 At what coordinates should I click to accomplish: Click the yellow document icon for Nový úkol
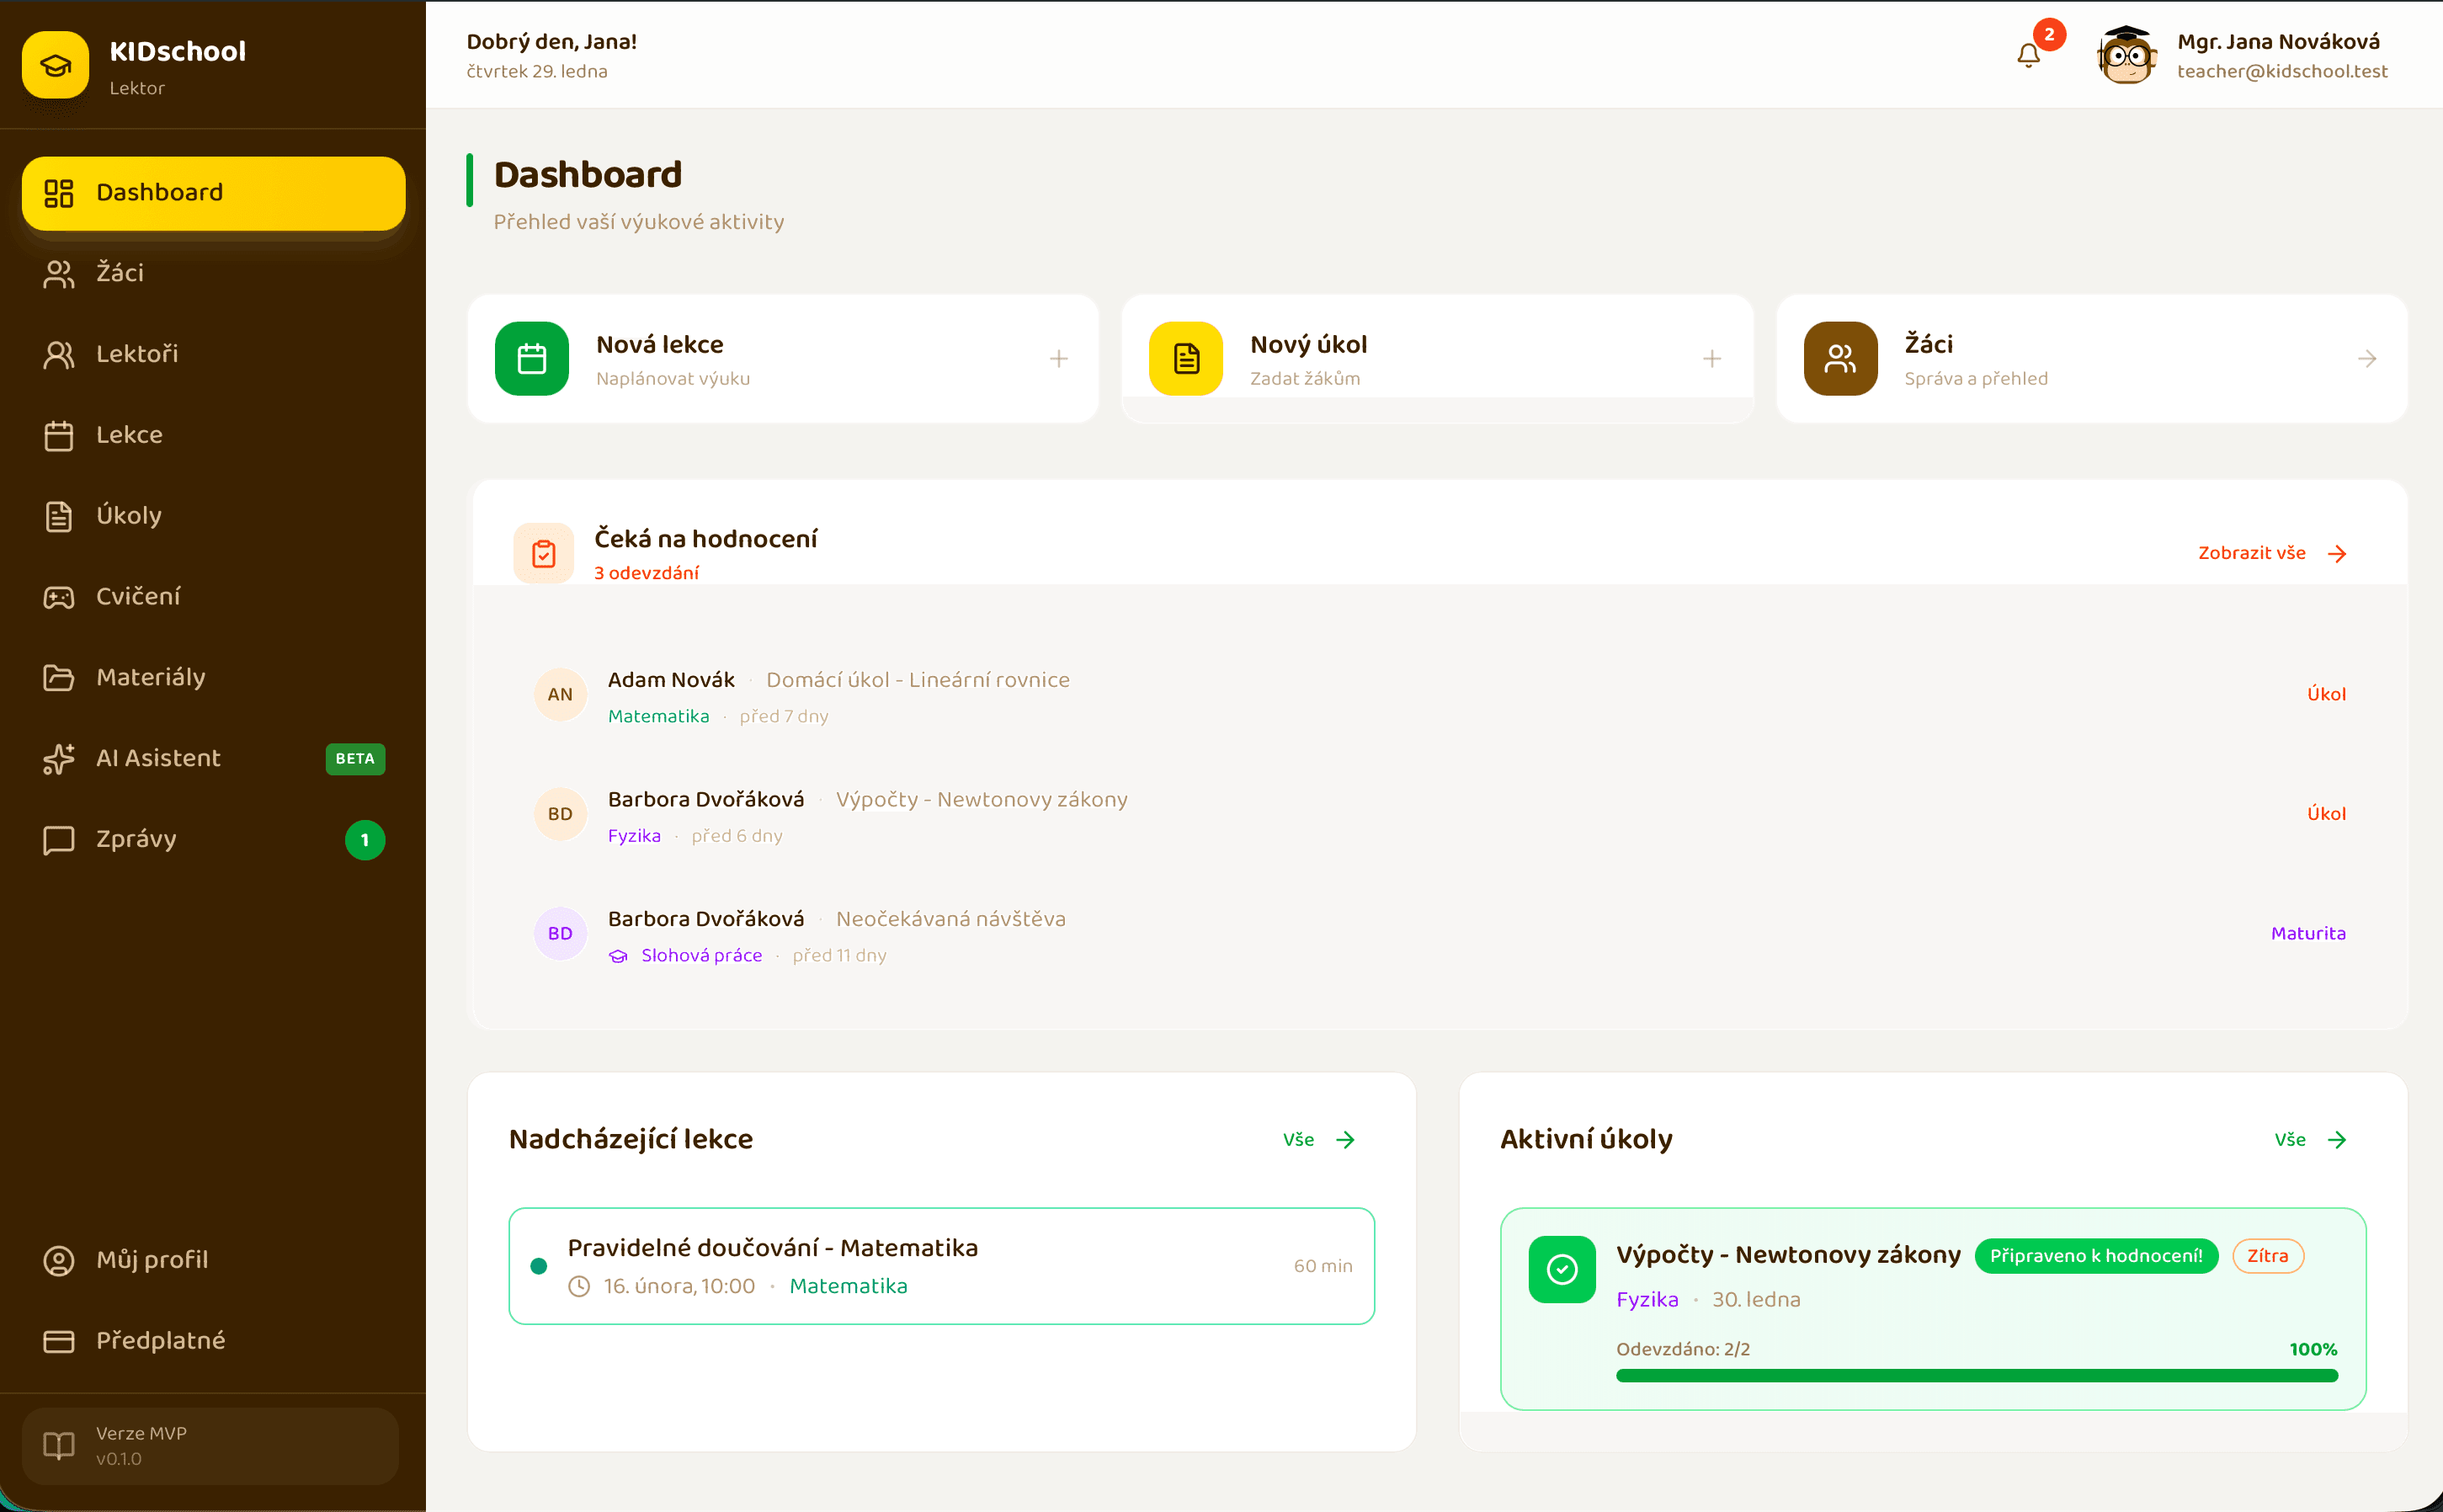coord(1186,358)
